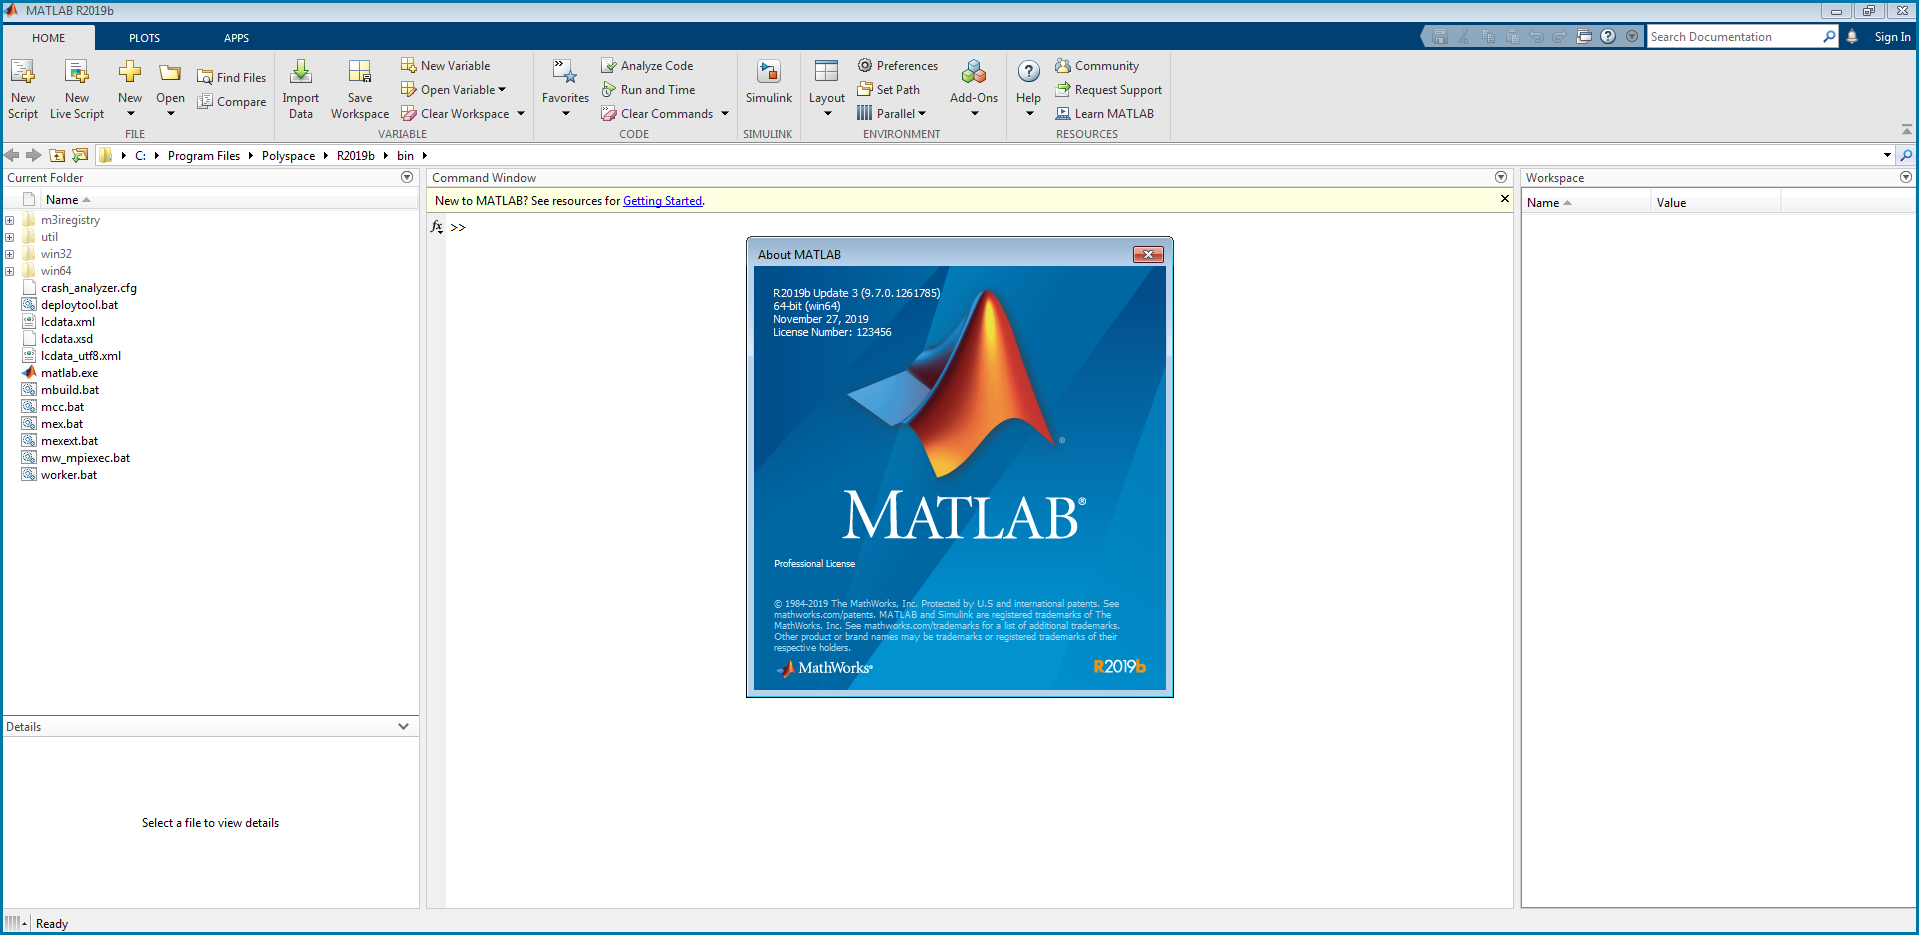Collapse the Details panel
1919x935 pixels.
(404, 726)
